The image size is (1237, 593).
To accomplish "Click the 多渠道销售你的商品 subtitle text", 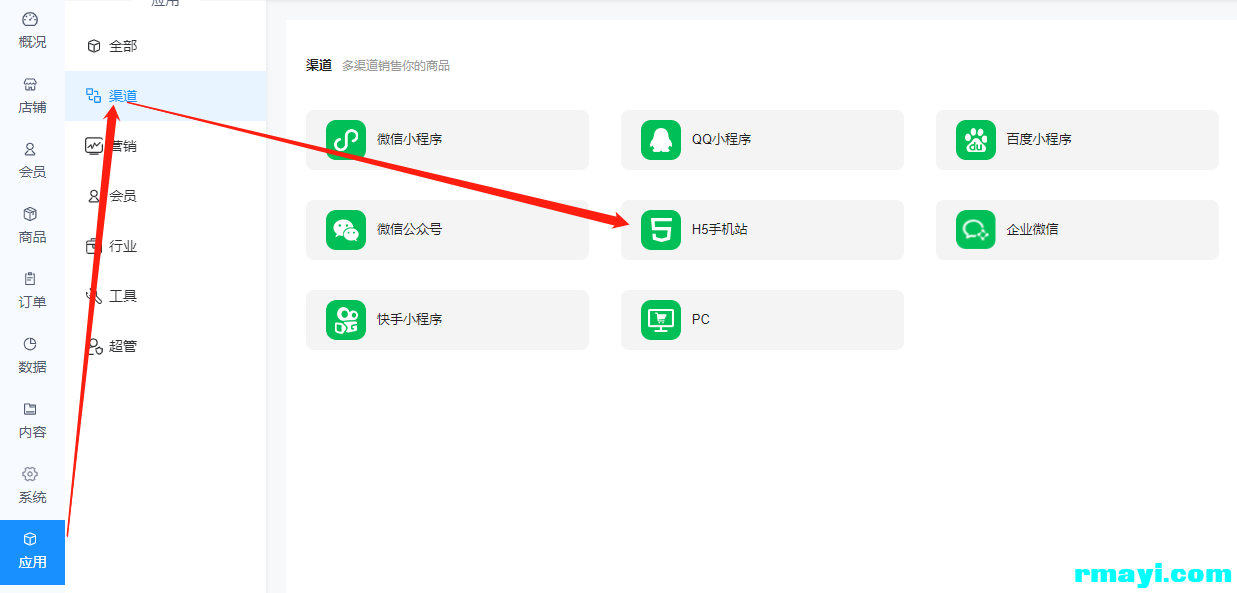I will (396, 66).
